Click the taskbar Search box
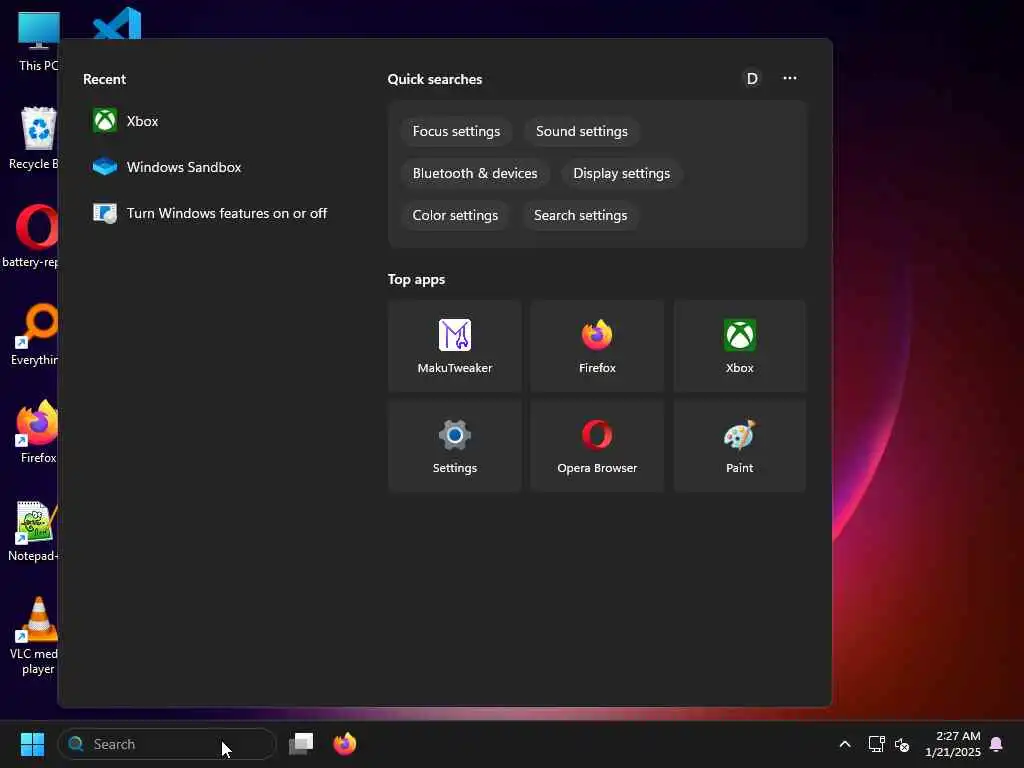 point(167,744)
